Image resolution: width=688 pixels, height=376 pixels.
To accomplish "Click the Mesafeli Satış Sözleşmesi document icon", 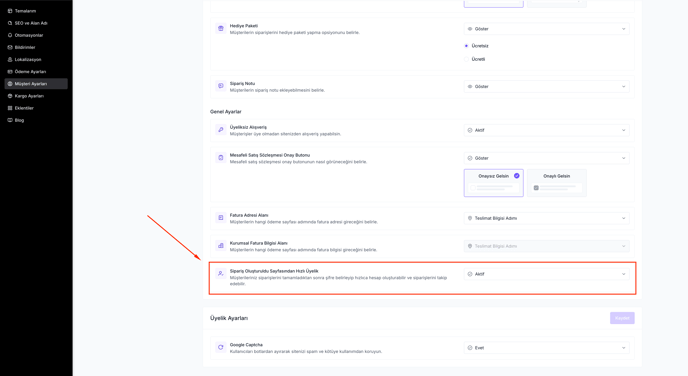I will [221, 158].
